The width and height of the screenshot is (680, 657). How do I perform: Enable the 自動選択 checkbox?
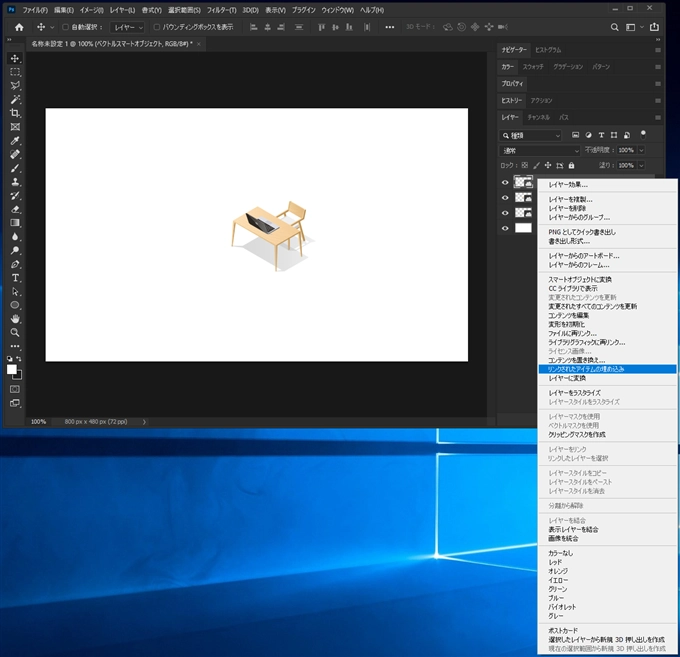[x=66, y=27]
